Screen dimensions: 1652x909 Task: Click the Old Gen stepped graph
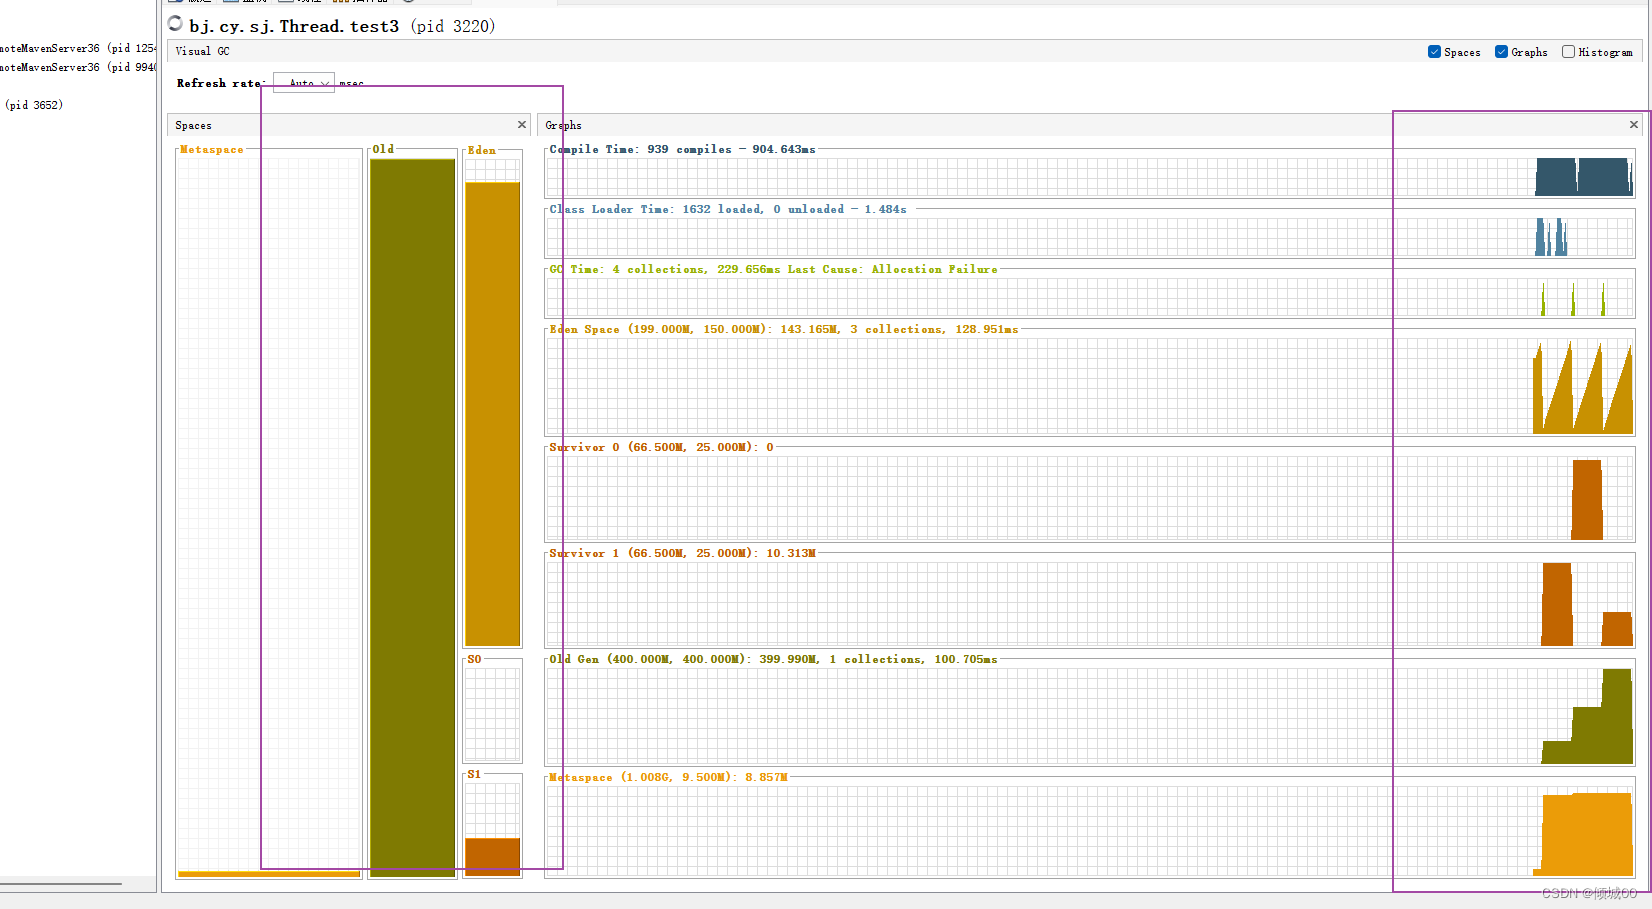pyautogui.click(x=1587, y=717)
